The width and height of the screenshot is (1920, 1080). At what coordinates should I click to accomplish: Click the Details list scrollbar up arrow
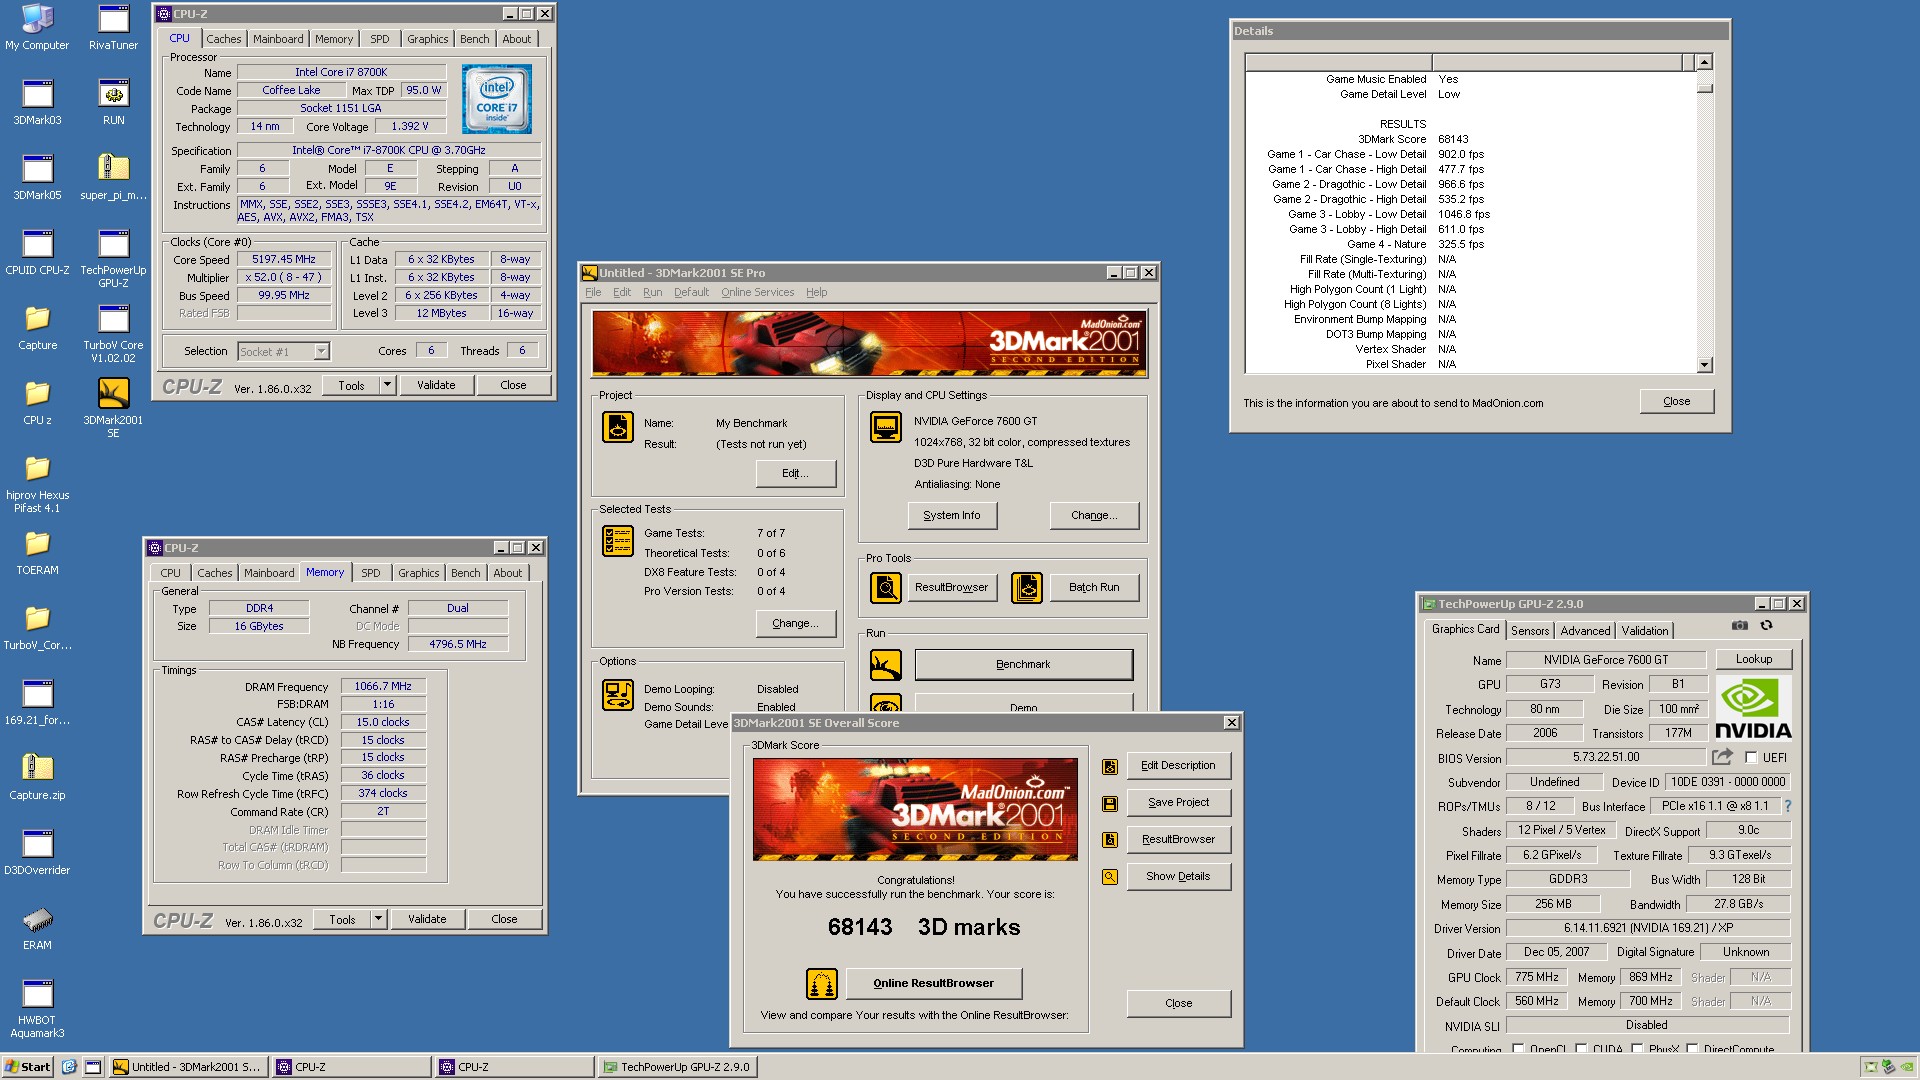coord(1705,62)
